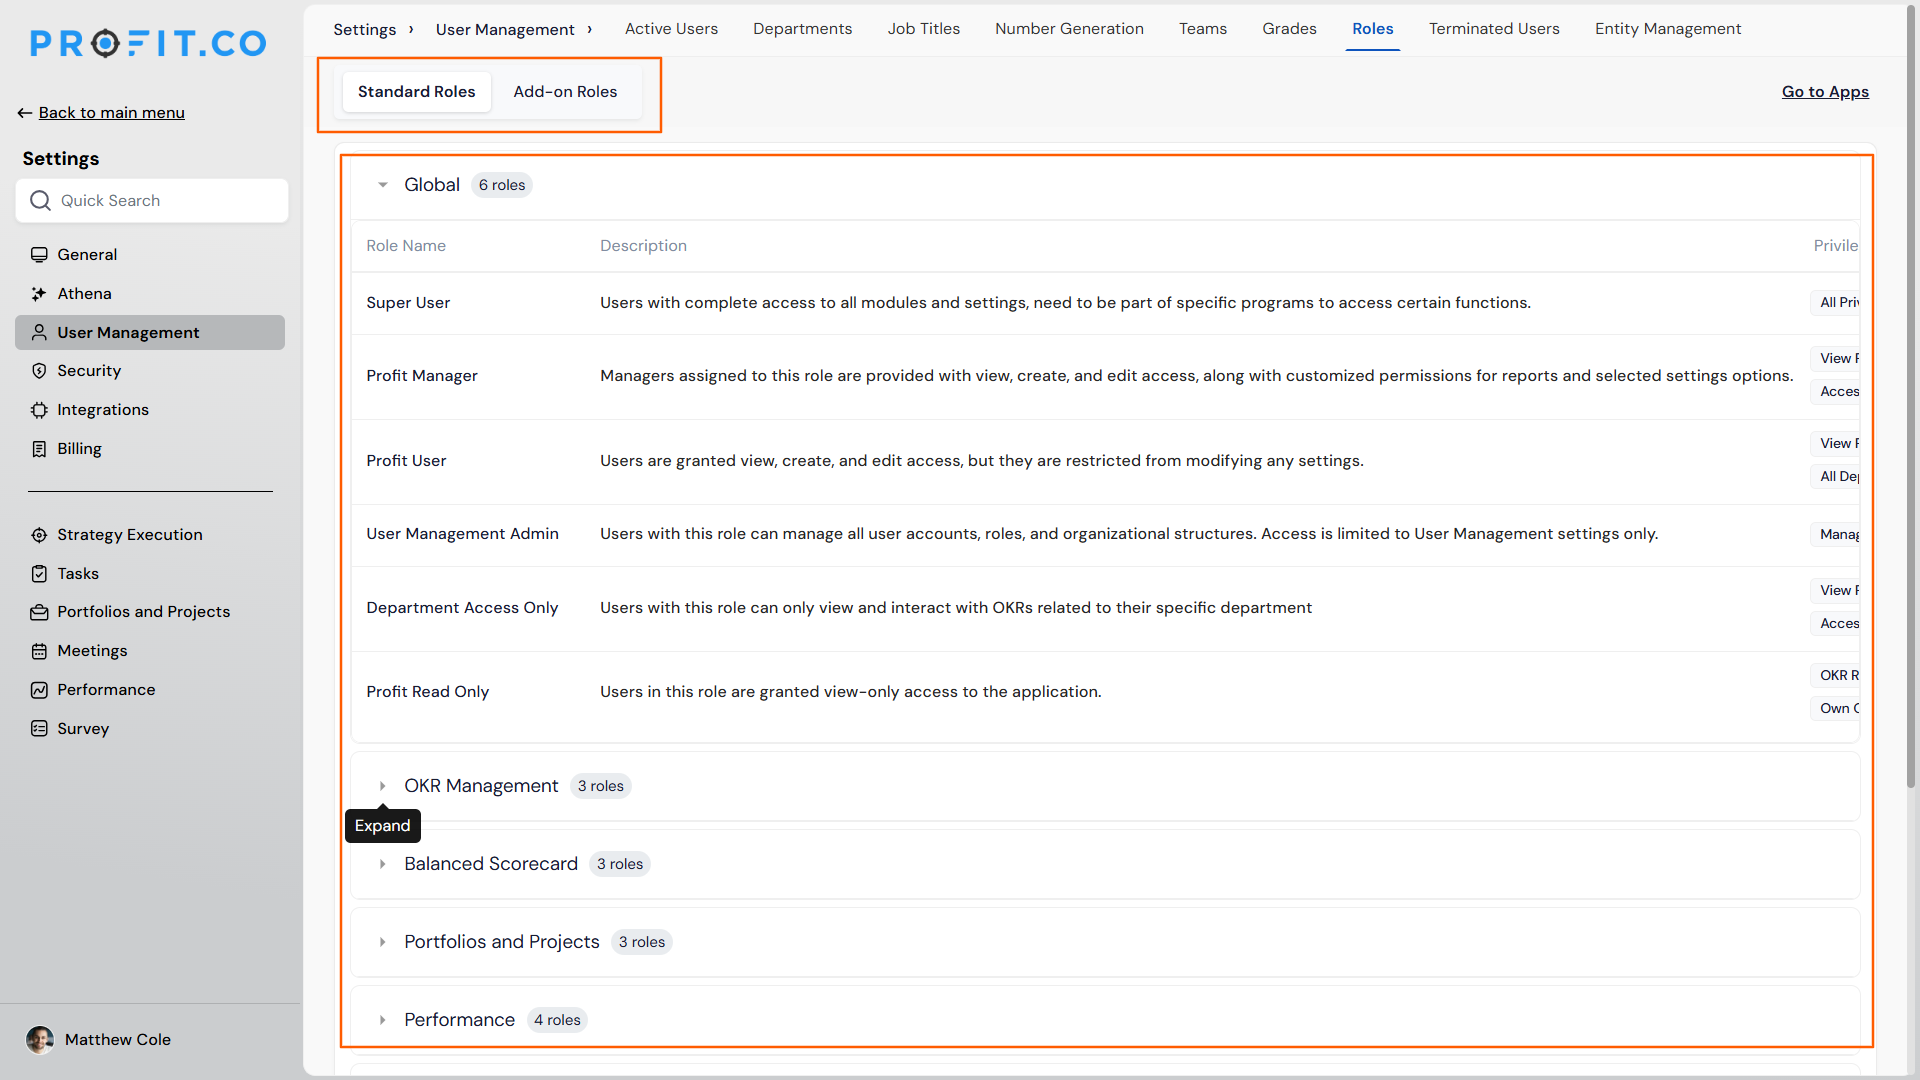The height and width of the screenshot is (1080, 1920).
Task: Click the General settings icon
Action: click(x=39, y=255)
